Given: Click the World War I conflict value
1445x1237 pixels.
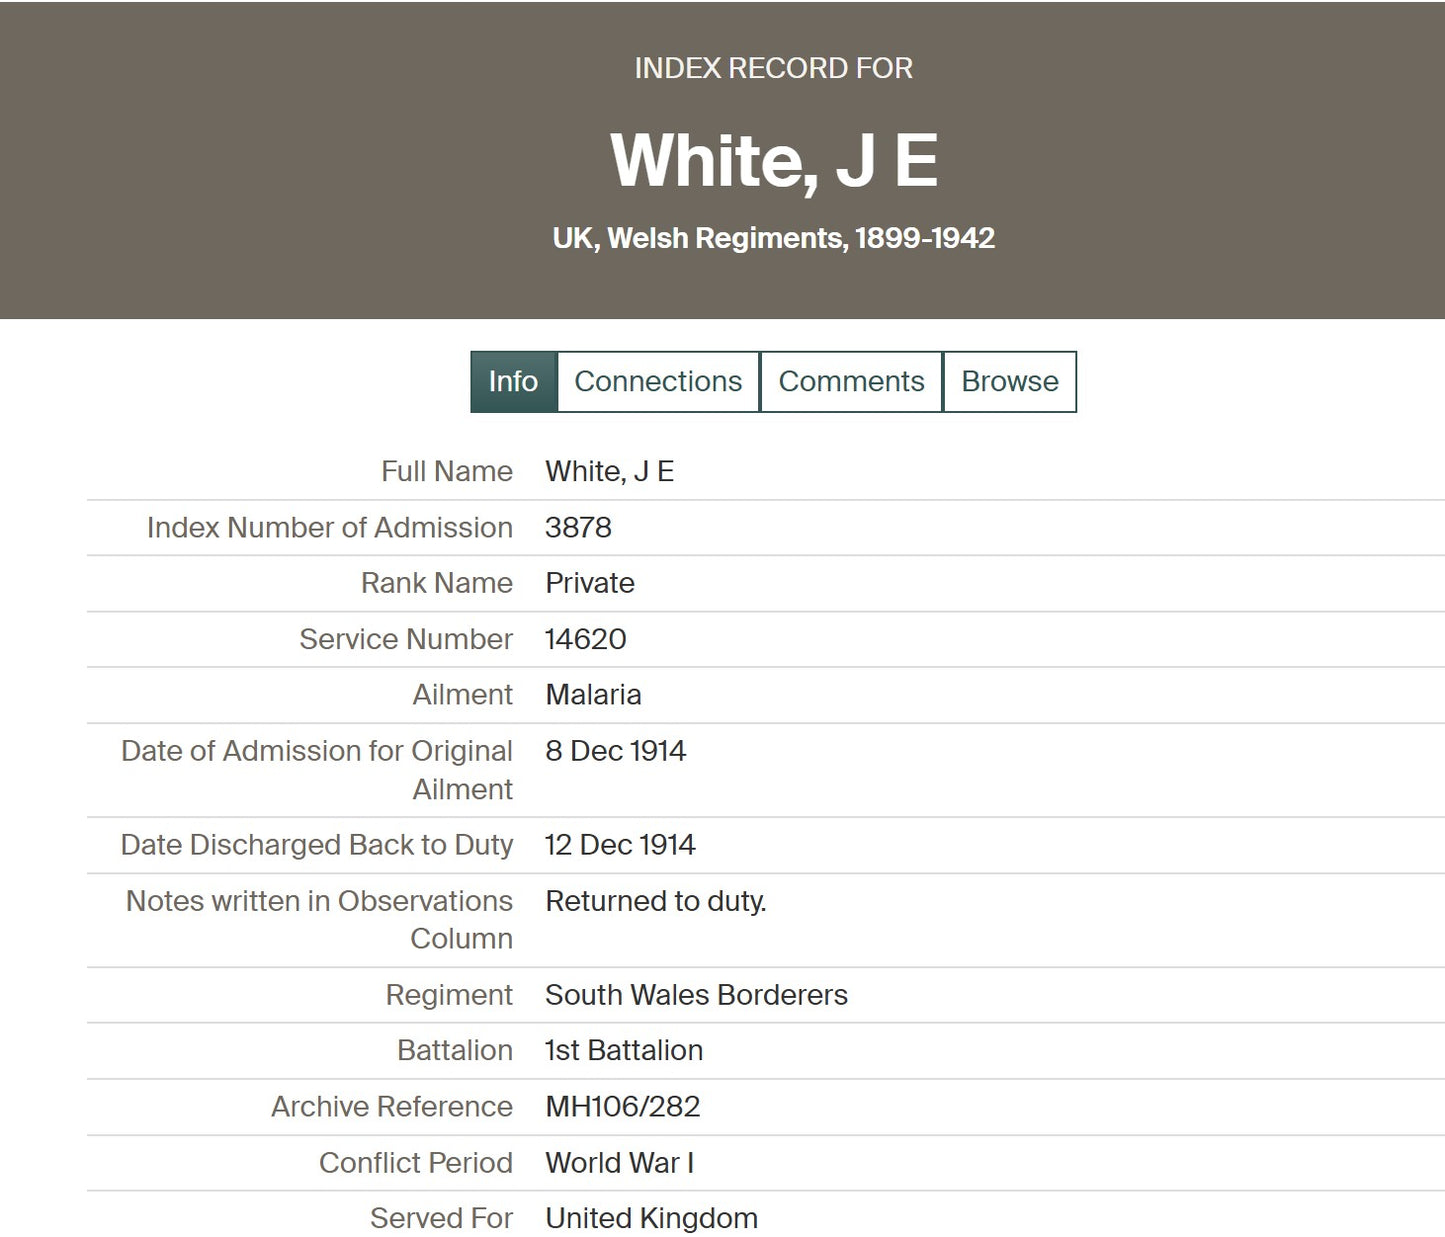Looking at the screenshot, I should coord(619,1163).
